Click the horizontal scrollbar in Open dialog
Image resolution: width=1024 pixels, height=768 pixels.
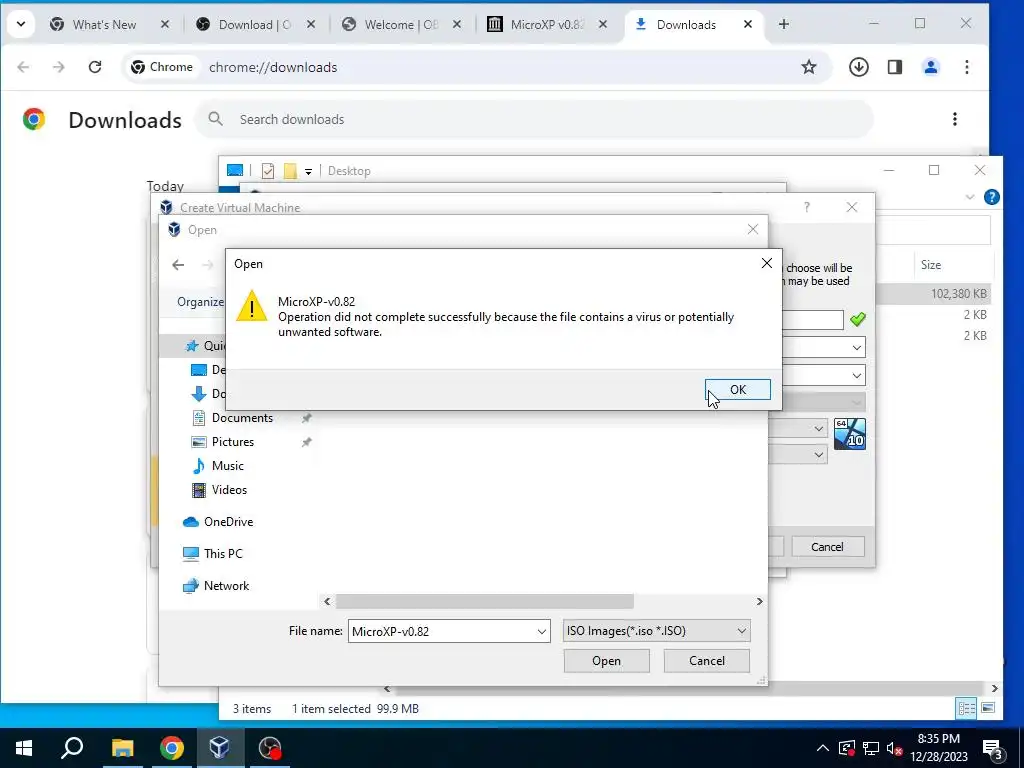click(x=485, y=601)
